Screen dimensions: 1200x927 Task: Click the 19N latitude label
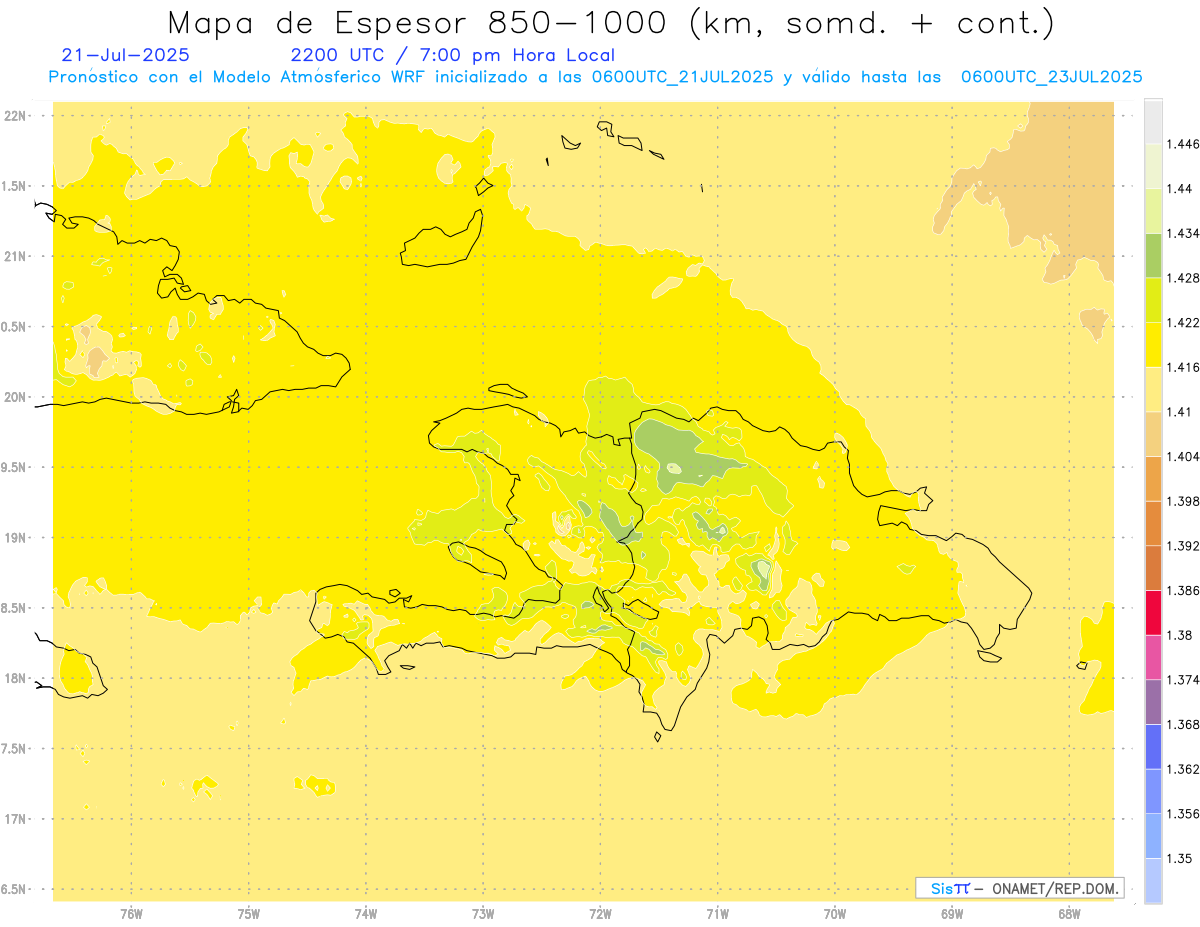click(x=15, y=538)
